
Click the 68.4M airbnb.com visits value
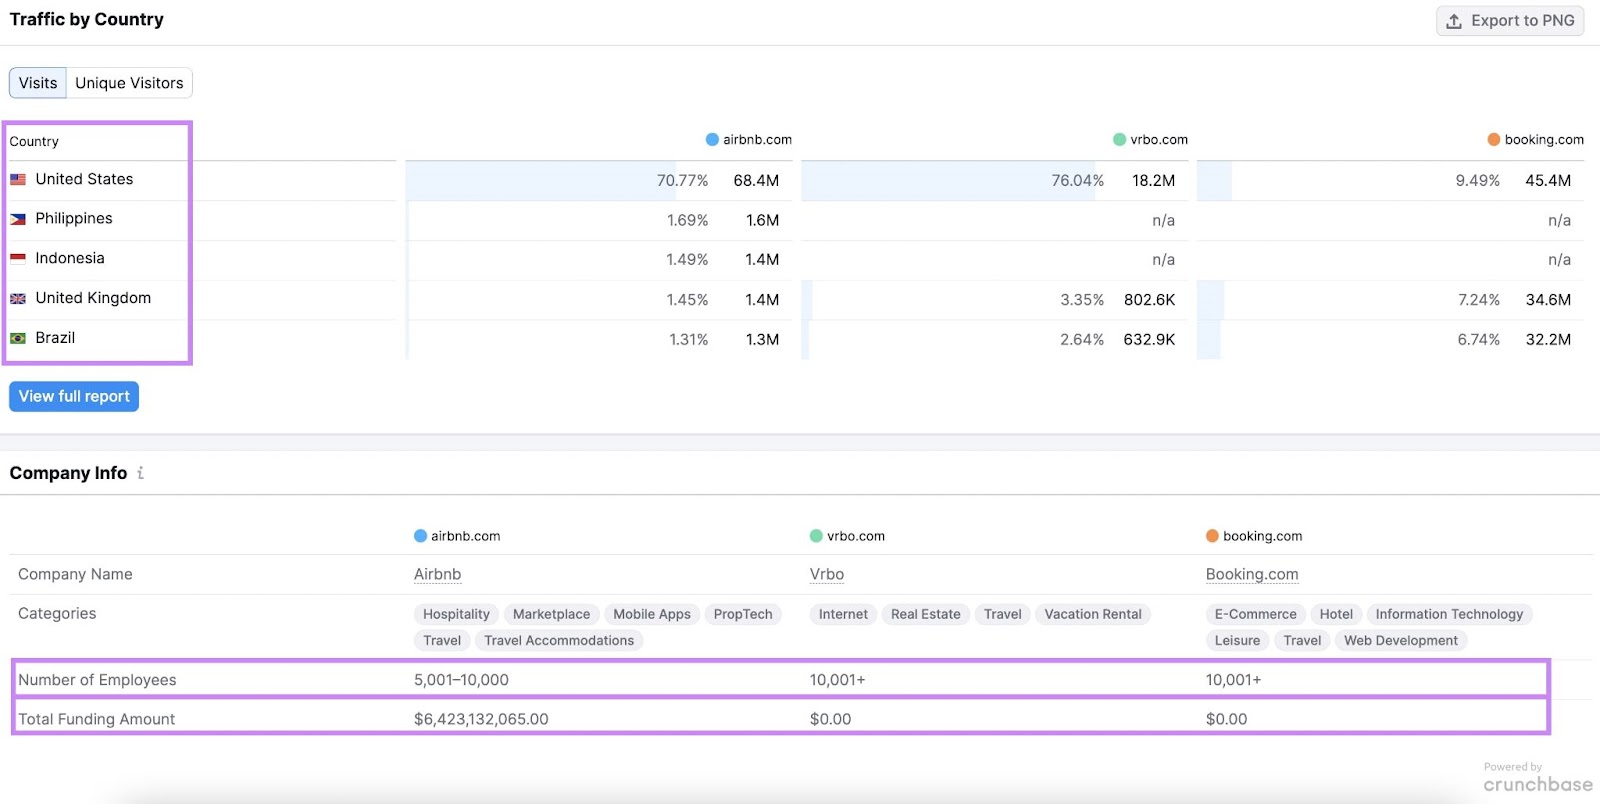pyautogui.click(x=756, y=181)
